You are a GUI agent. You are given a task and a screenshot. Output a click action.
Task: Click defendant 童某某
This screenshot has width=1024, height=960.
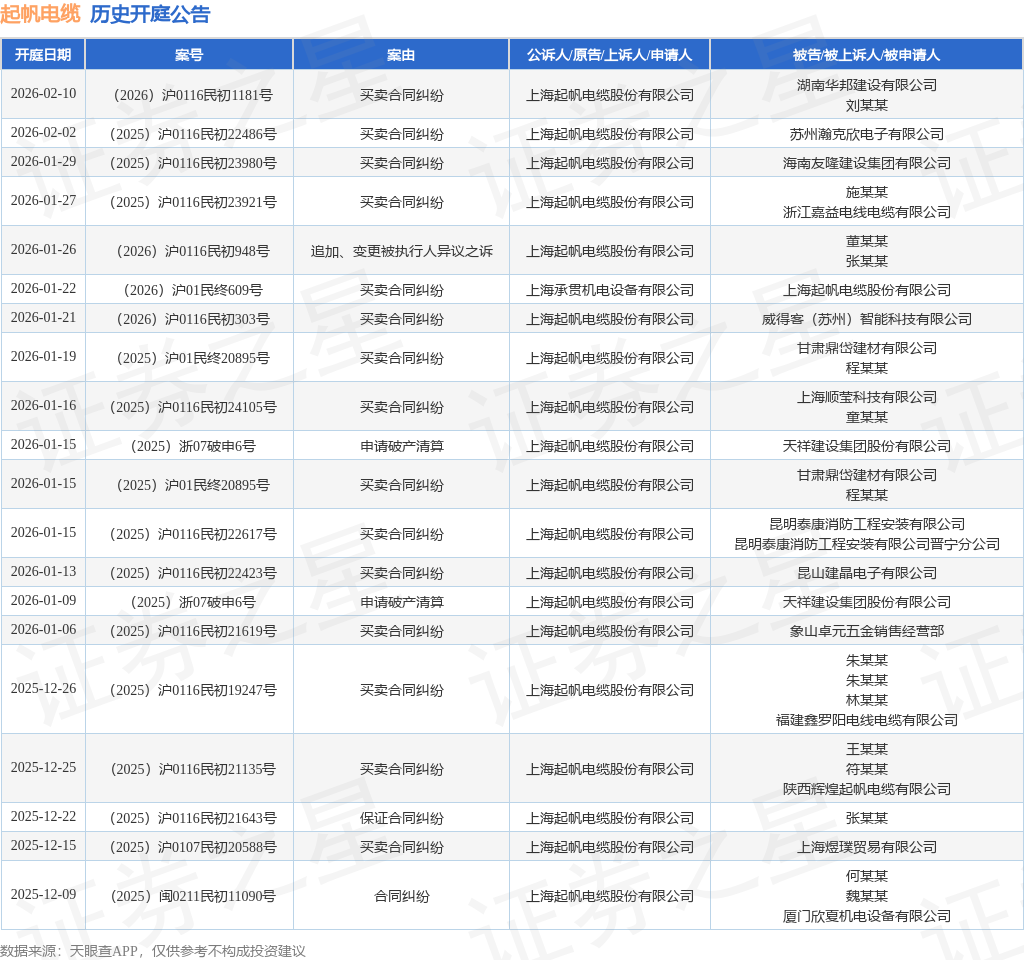tap(867, 417)
